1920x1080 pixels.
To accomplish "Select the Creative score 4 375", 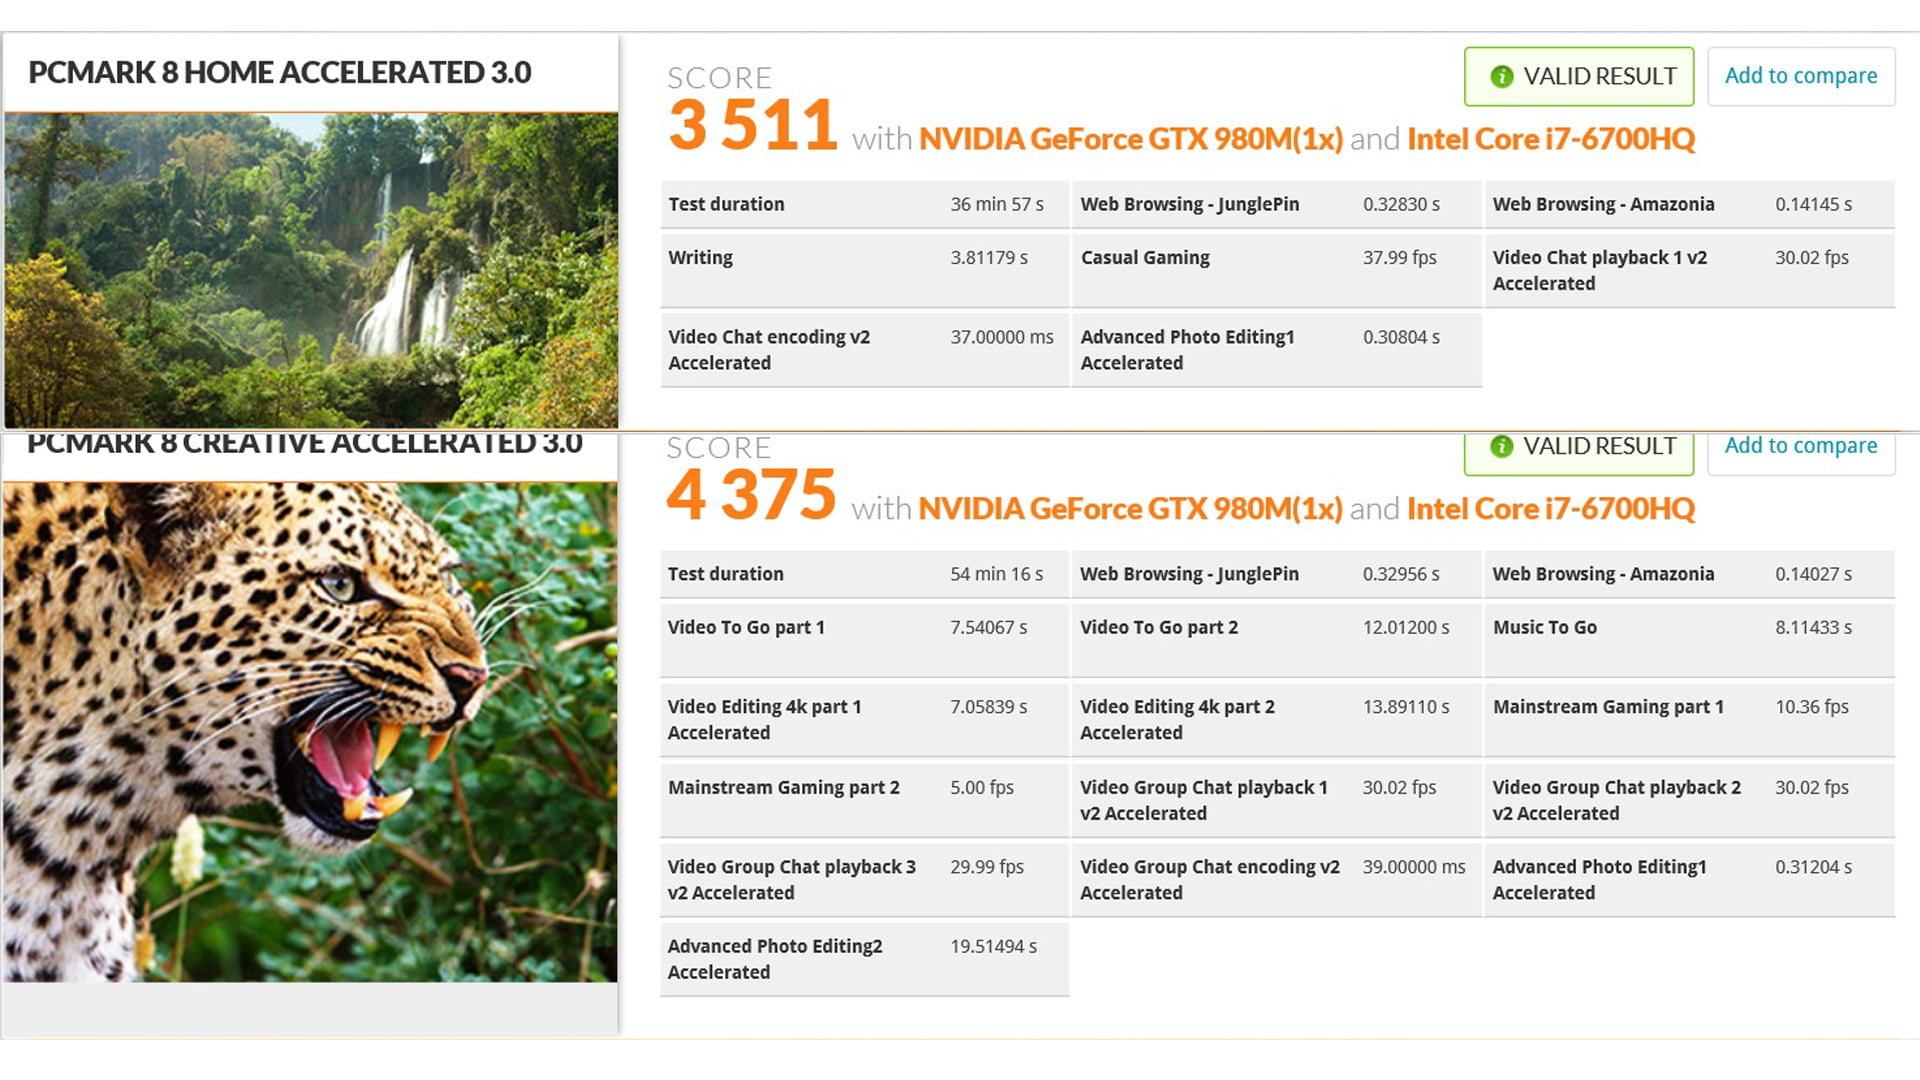I will pyautogui.click(x=751, y=495).
